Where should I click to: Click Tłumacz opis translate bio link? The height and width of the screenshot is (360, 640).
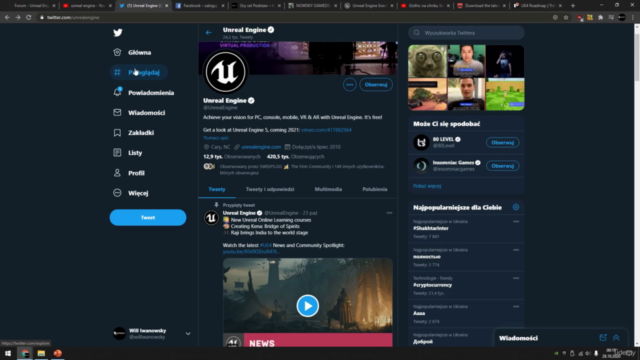[216, 138]
